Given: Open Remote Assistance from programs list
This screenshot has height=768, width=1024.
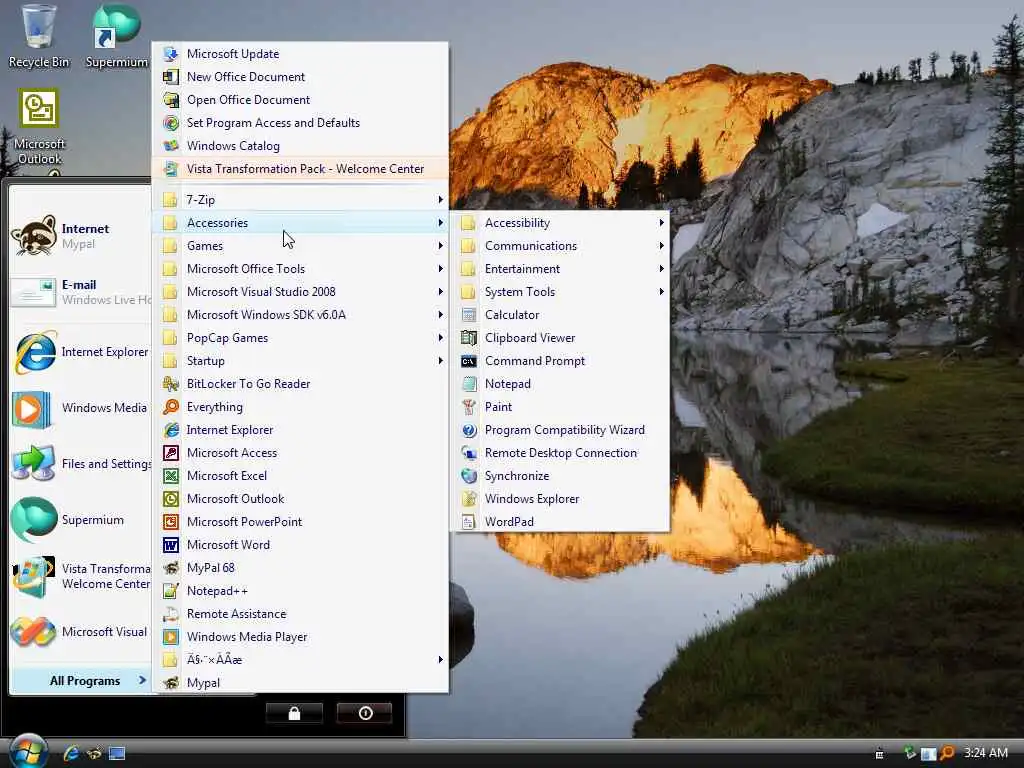Looking at the screenshot, I should pos(300,614).
